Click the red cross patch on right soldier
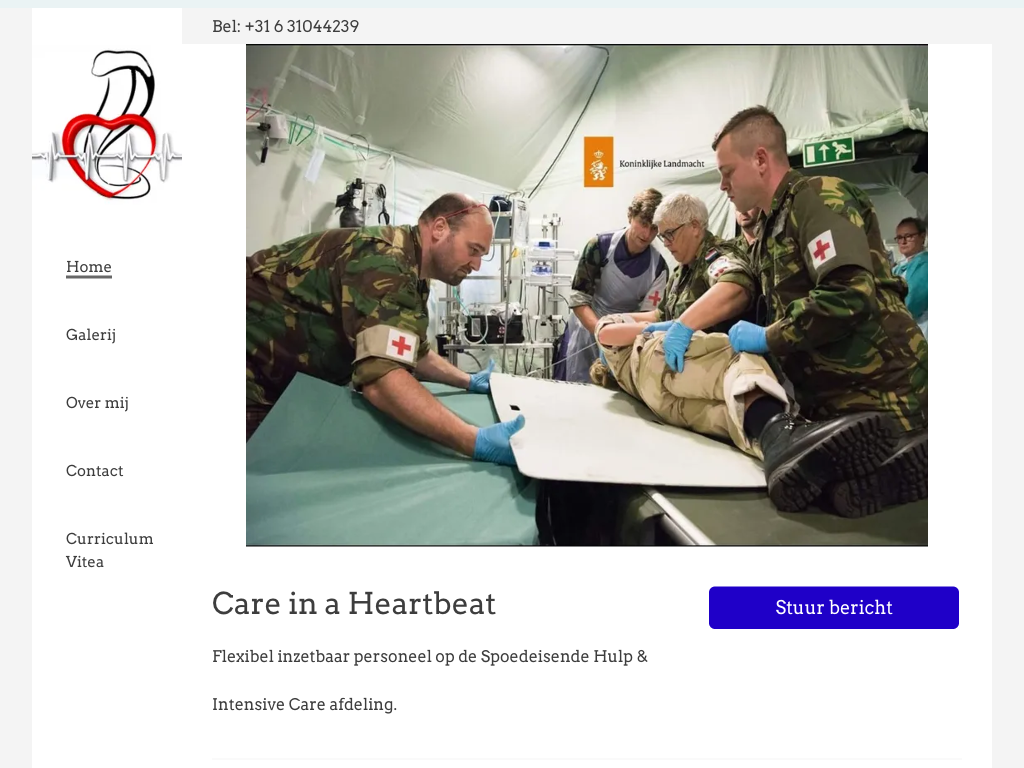1024x768 pixels. tap(822, 249)
